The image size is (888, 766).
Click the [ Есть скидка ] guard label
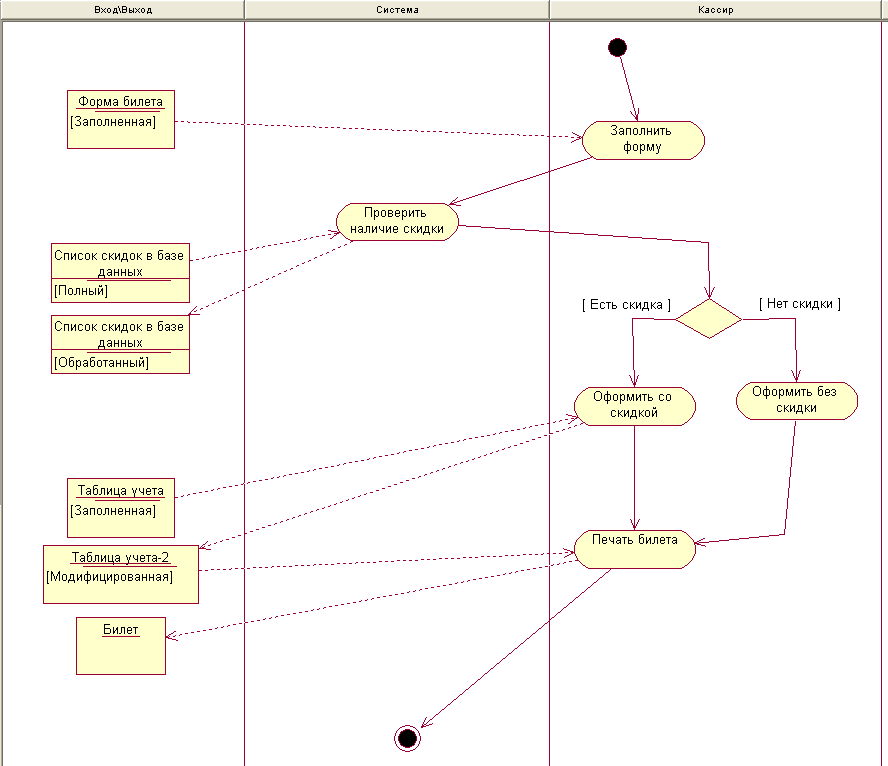click(x=626, y=305)
